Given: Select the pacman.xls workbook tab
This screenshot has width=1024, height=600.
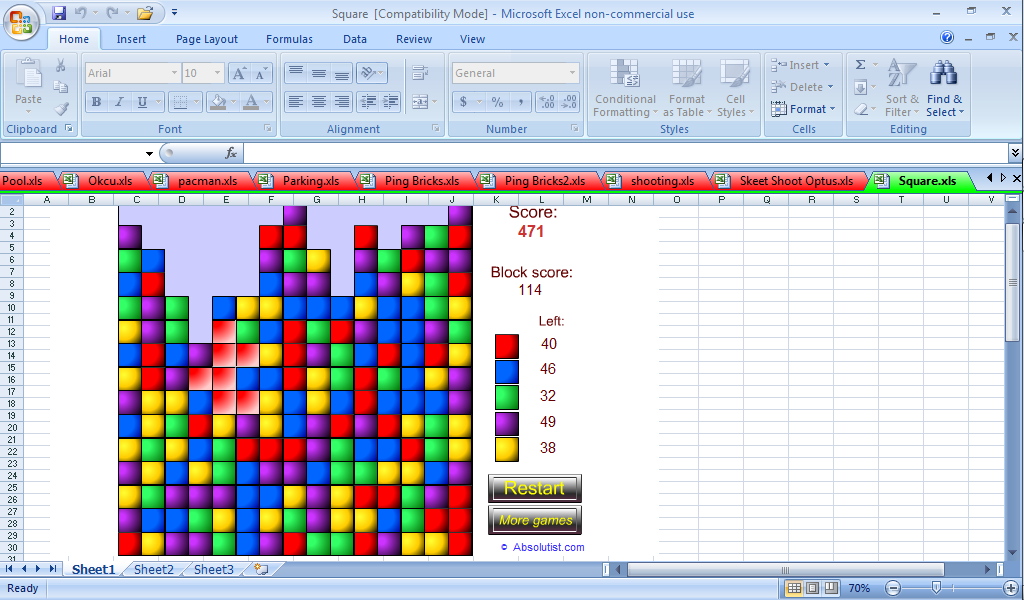Looking at the screenshot, I should 207,181.
